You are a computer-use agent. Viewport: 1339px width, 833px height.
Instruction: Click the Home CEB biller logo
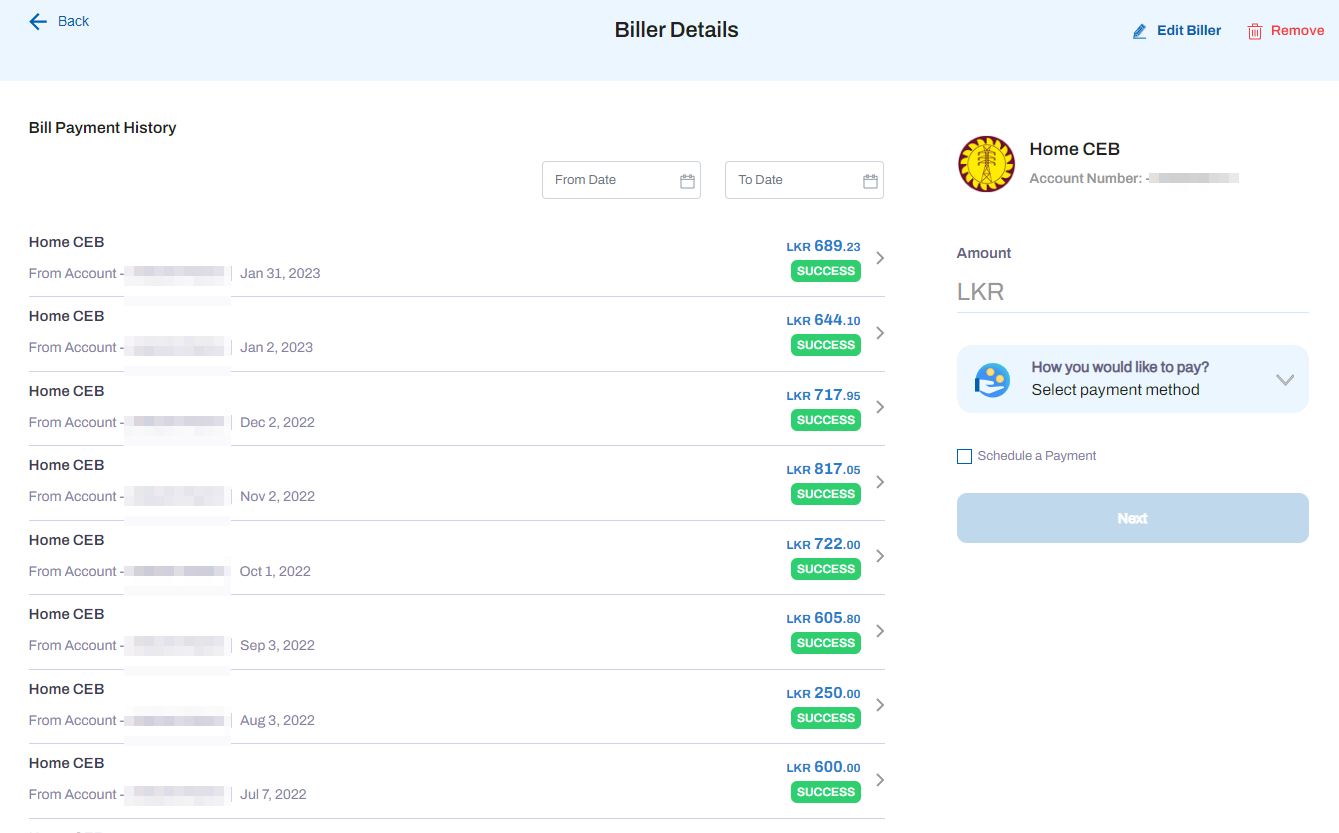click(986, 164)
